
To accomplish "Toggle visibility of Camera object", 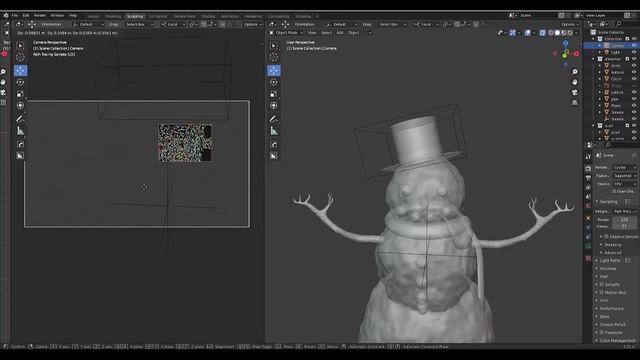I will coord(634,45).
